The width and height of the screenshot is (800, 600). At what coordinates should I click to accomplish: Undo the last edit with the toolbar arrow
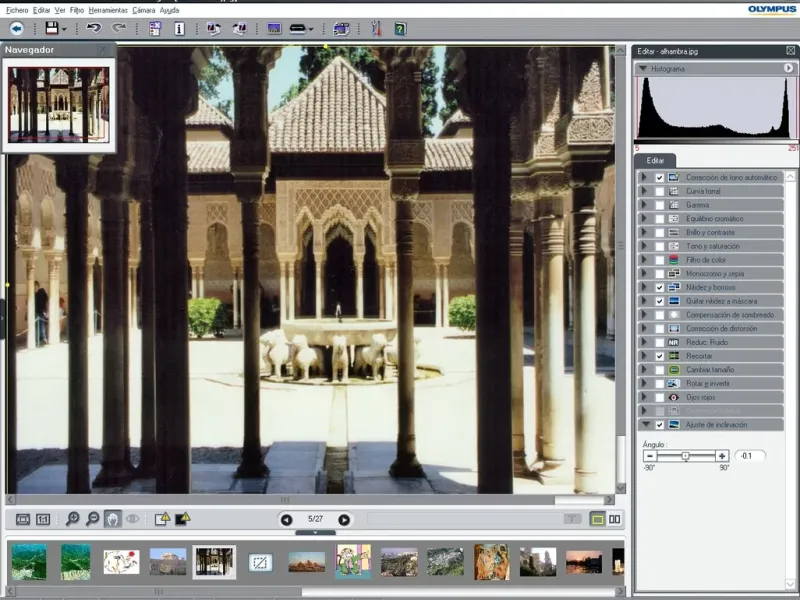click(93, 29)
